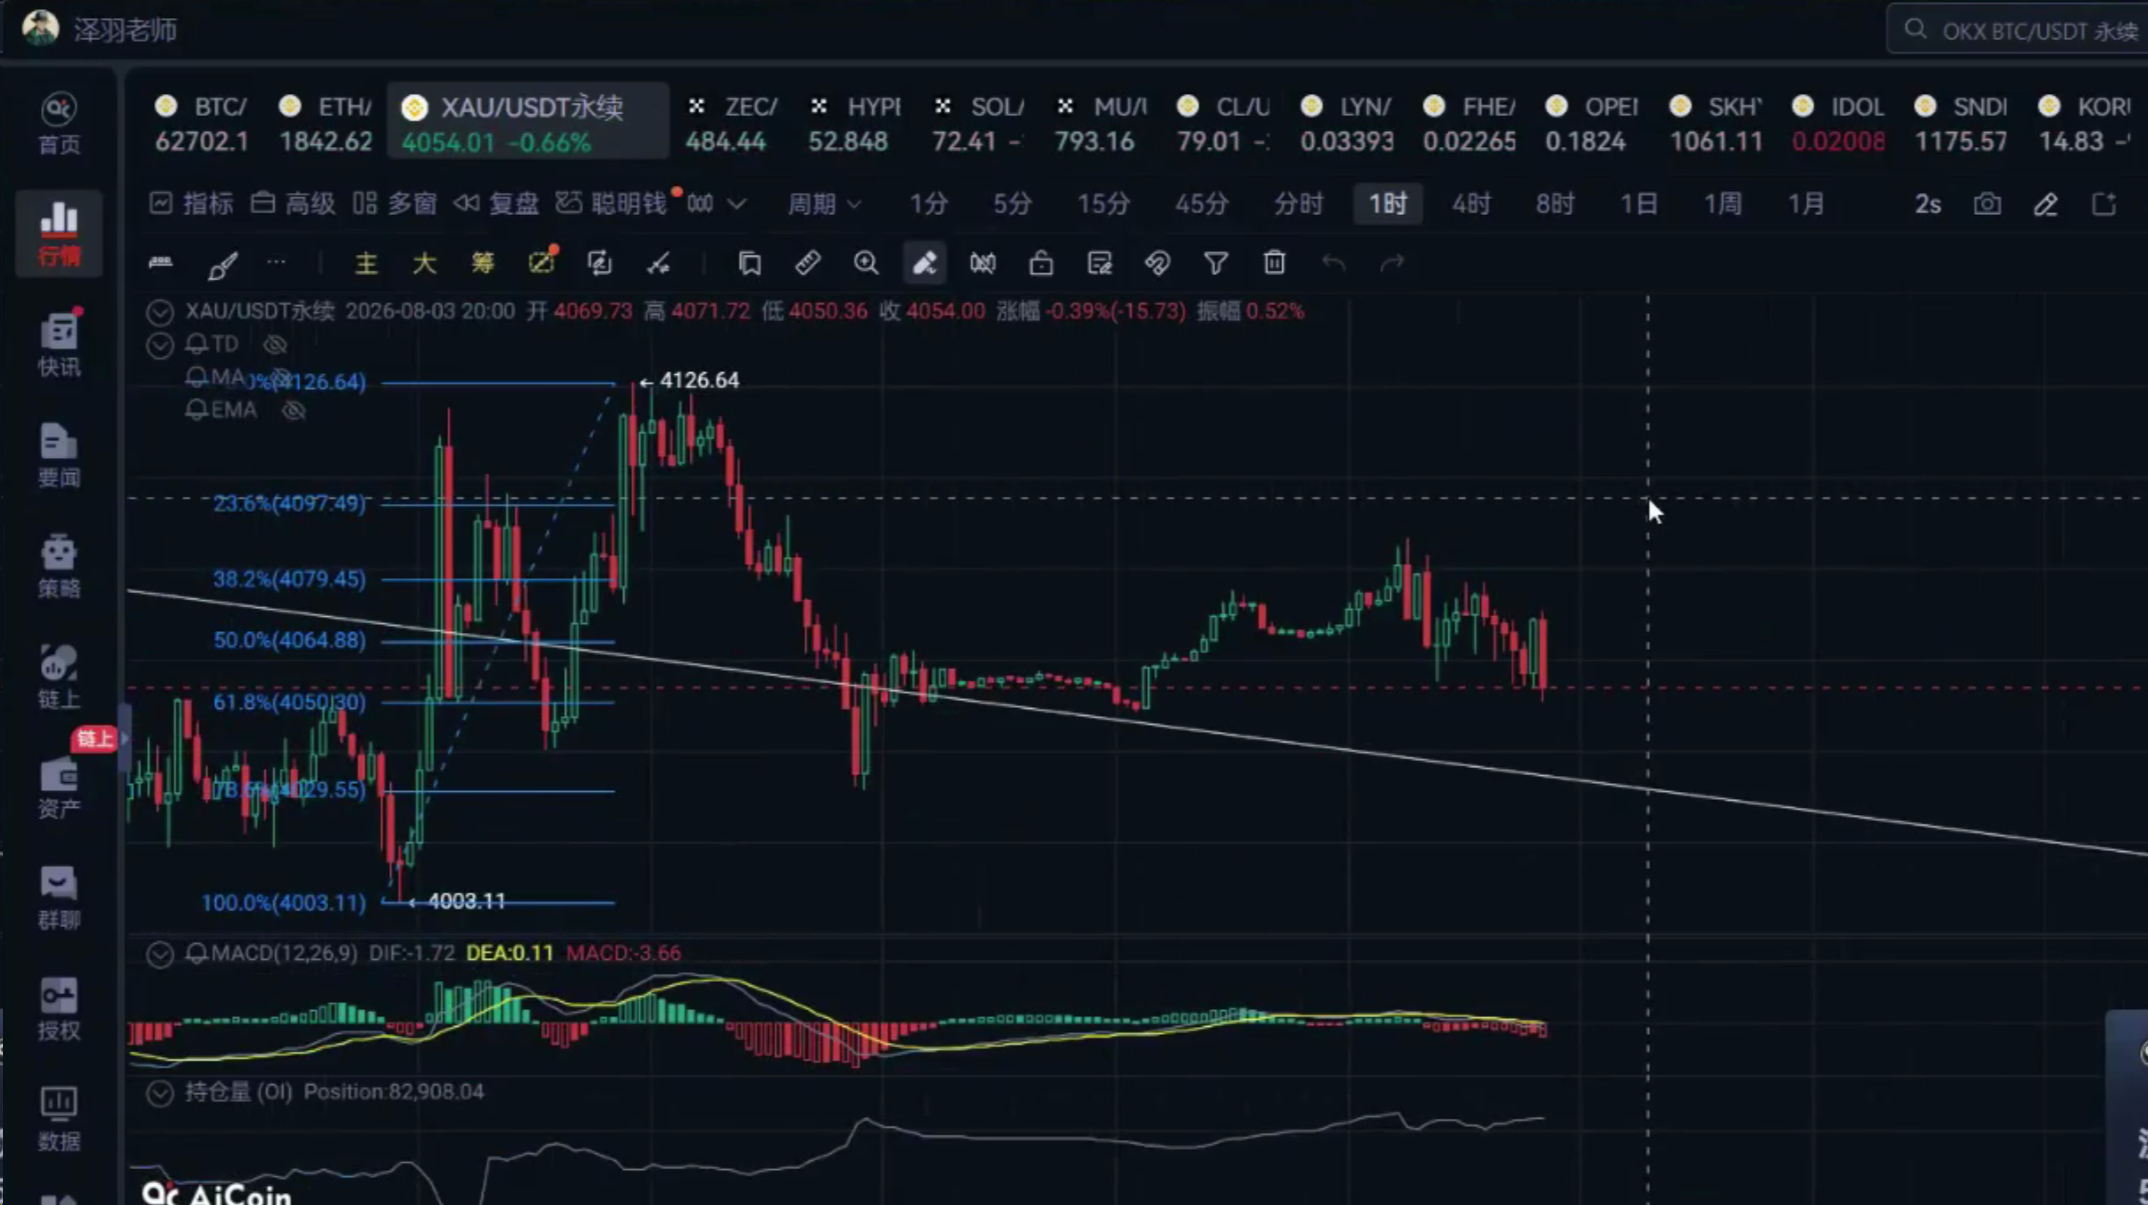2148x1205 pixels.
Task: Select the BTC ticker tab
Action: pyautogui.click(x=201, y=123)
